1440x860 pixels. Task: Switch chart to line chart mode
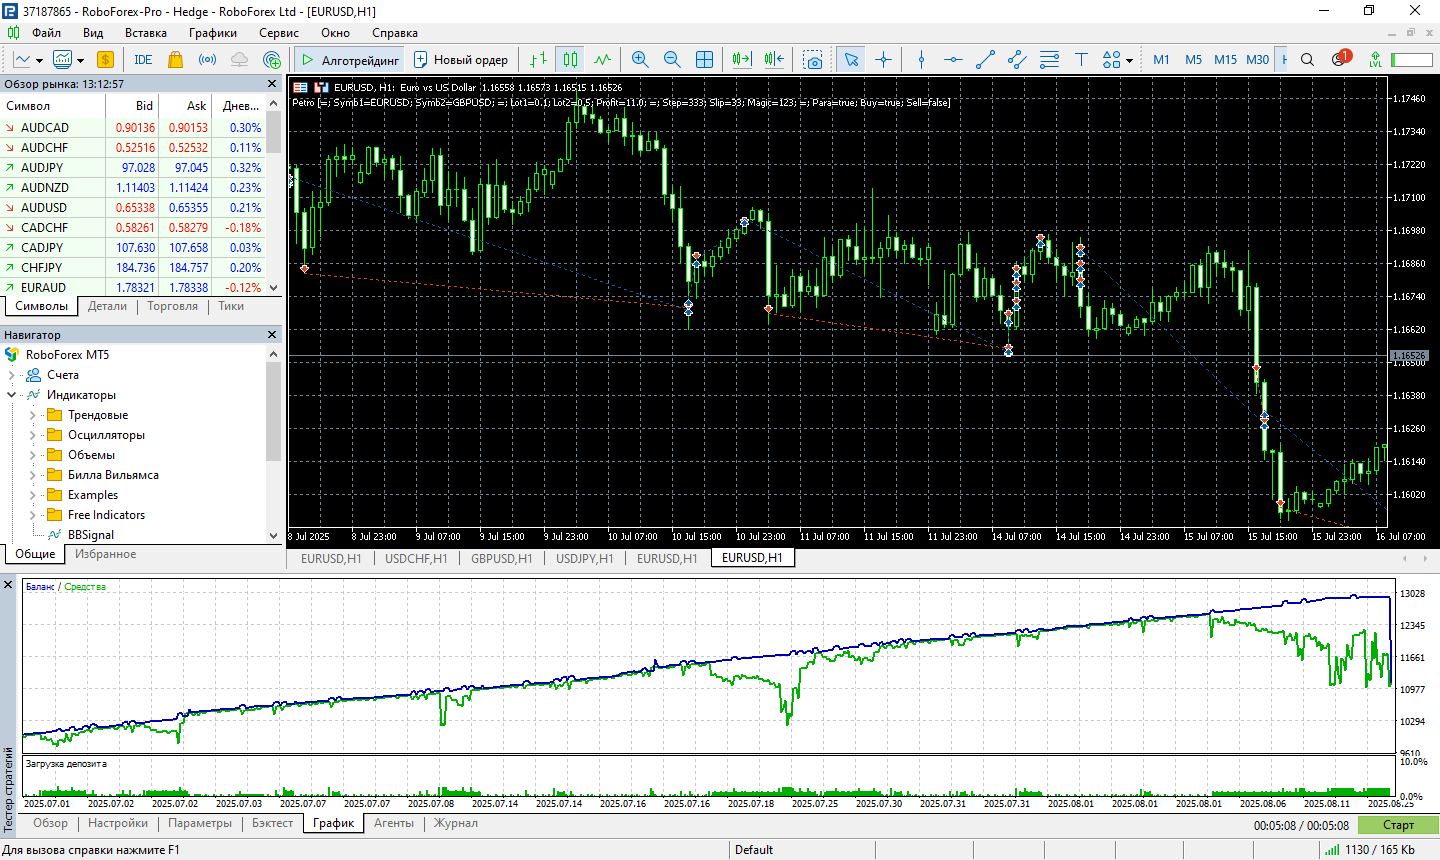tap(602, 60)
